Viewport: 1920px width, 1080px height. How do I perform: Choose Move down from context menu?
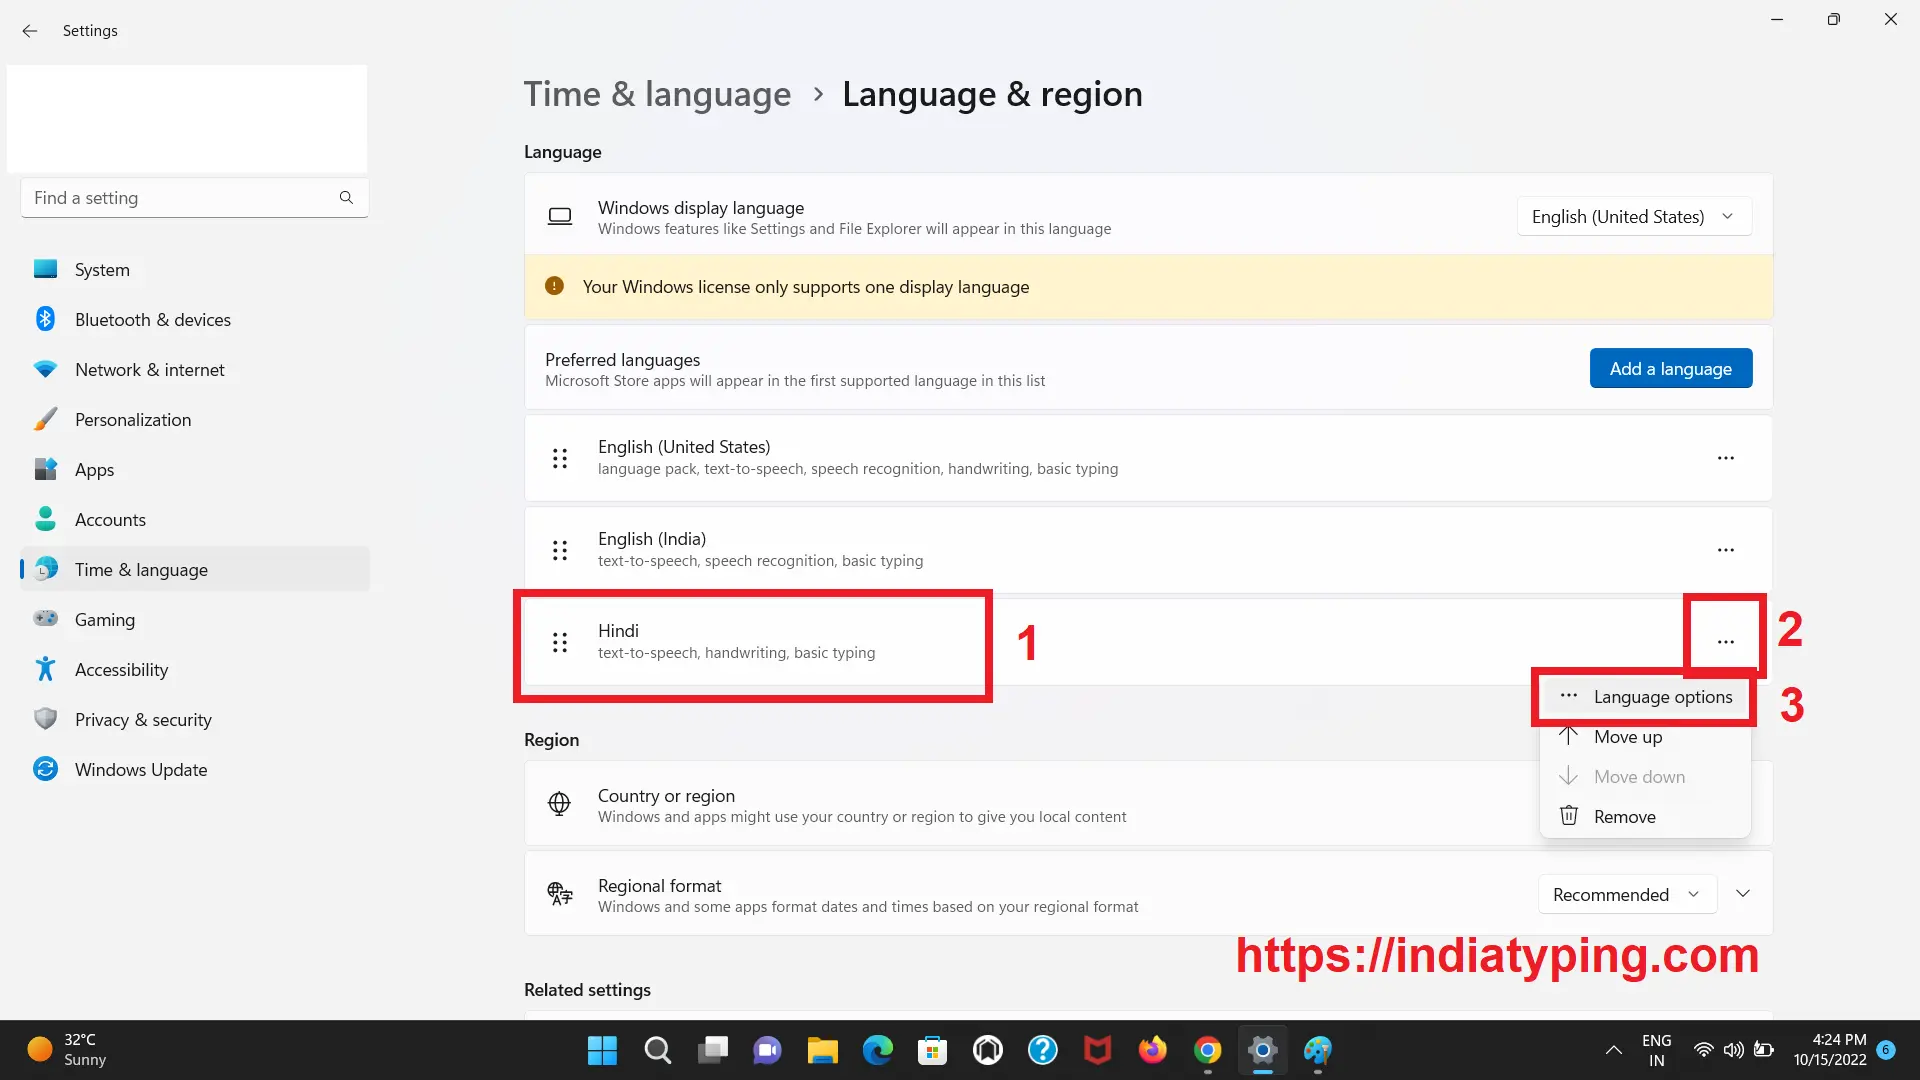1645,777
